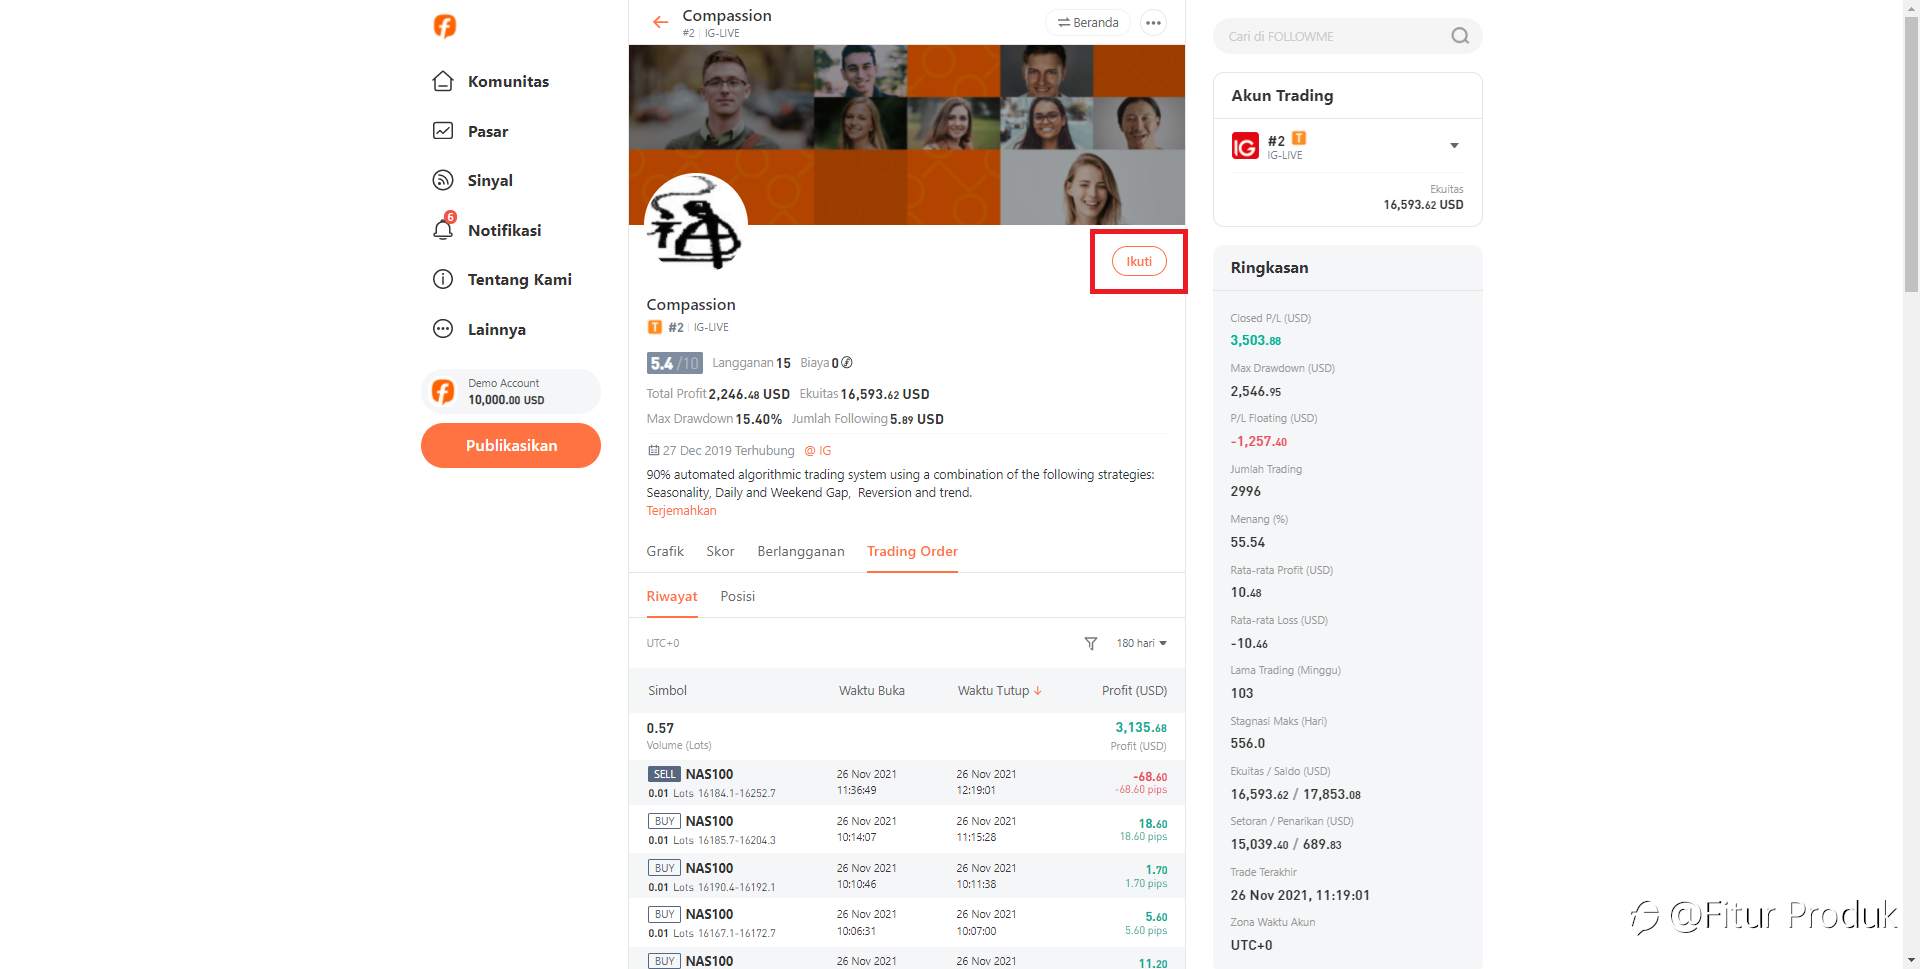1920x969 pixels.
Task: Switch to the Berlangganan tab
Action: click(801, 551)
